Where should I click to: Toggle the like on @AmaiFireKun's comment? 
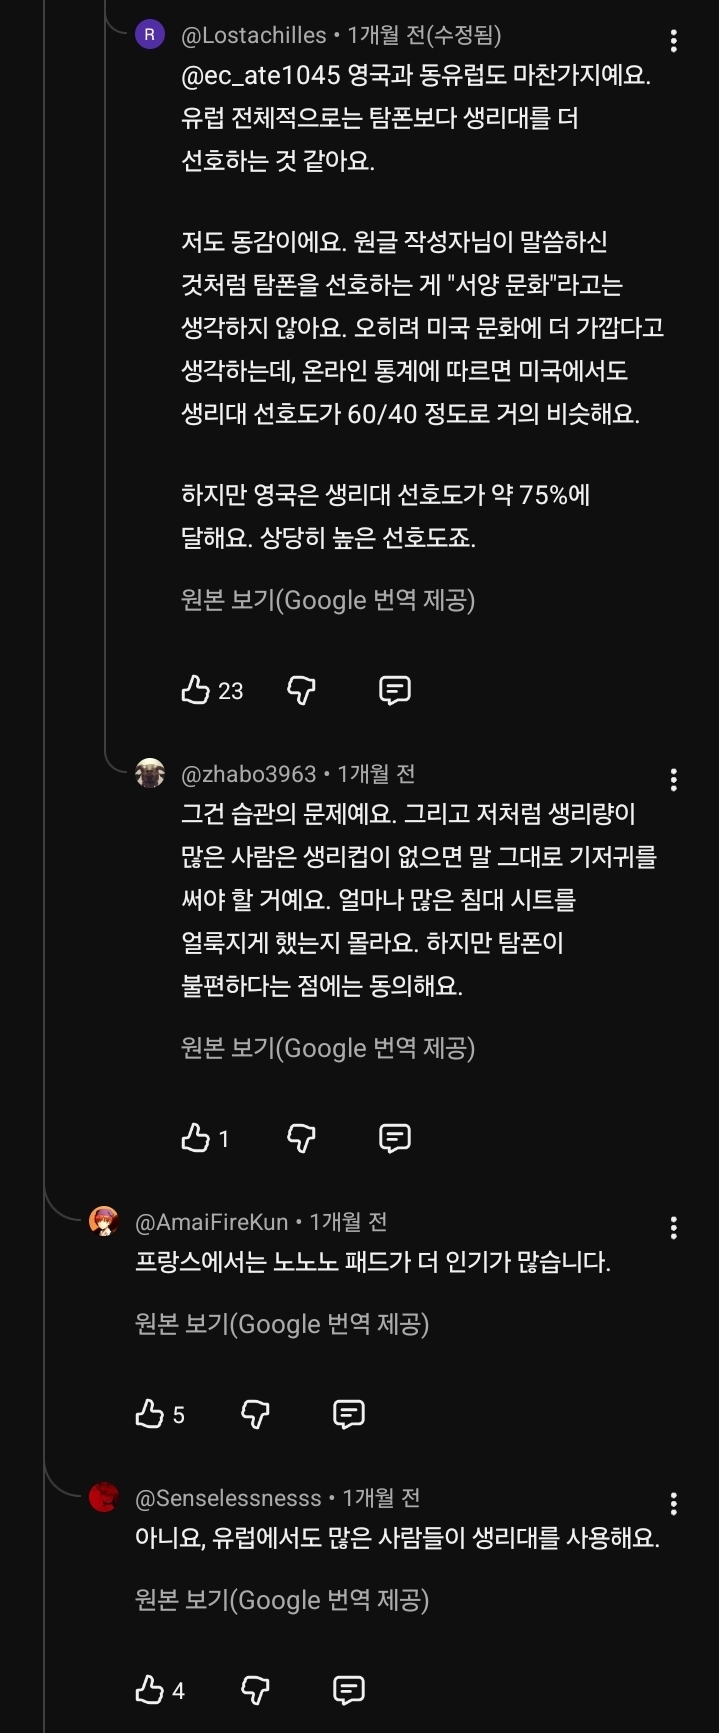(x=150, y=1413)
